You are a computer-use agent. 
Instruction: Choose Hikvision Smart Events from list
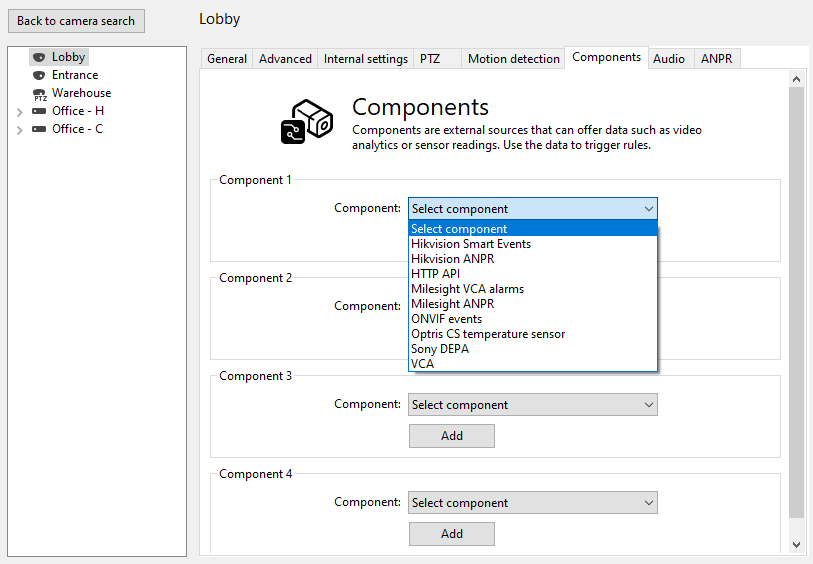point(532,244)
